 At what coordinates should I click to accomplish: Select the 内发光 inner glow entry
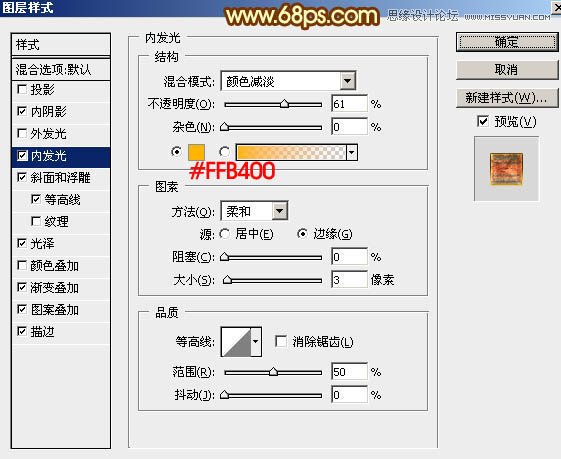tap(61, 156)
